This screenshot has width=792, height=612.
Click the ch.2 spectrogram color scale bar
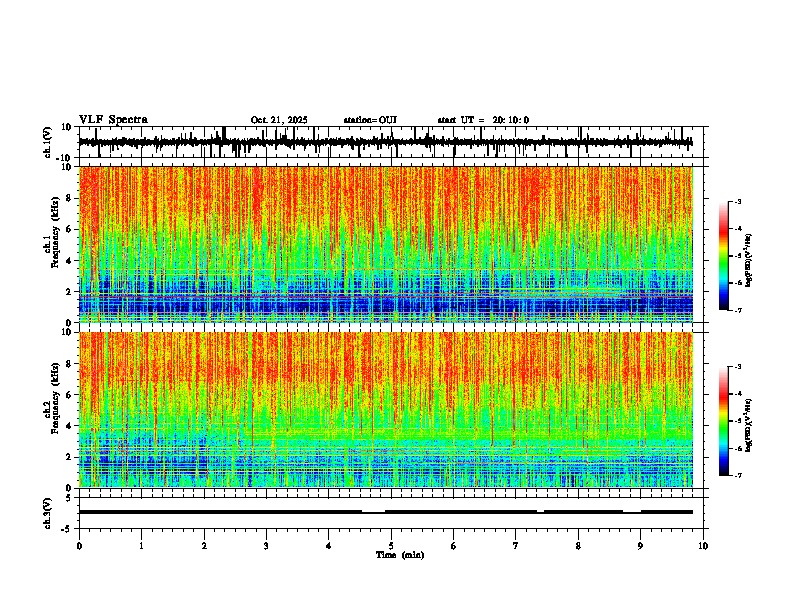[724, 421]
